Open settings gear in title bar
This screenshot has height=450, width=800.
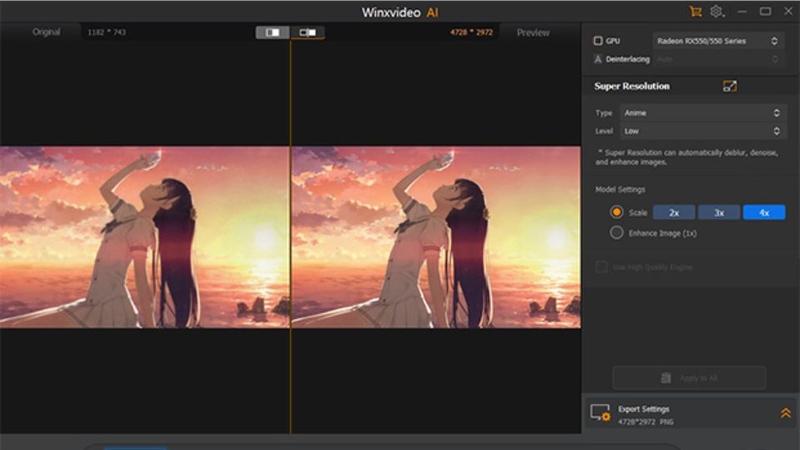pyautogui.click(x=717, y=12)
